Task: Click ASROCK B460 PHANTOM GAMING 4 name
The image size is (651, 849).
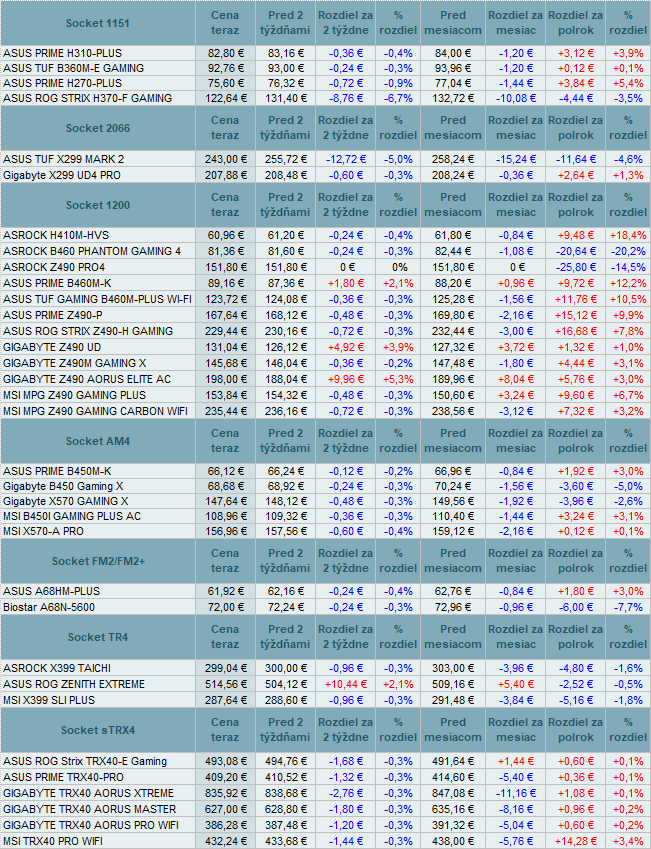Action: 92,251
